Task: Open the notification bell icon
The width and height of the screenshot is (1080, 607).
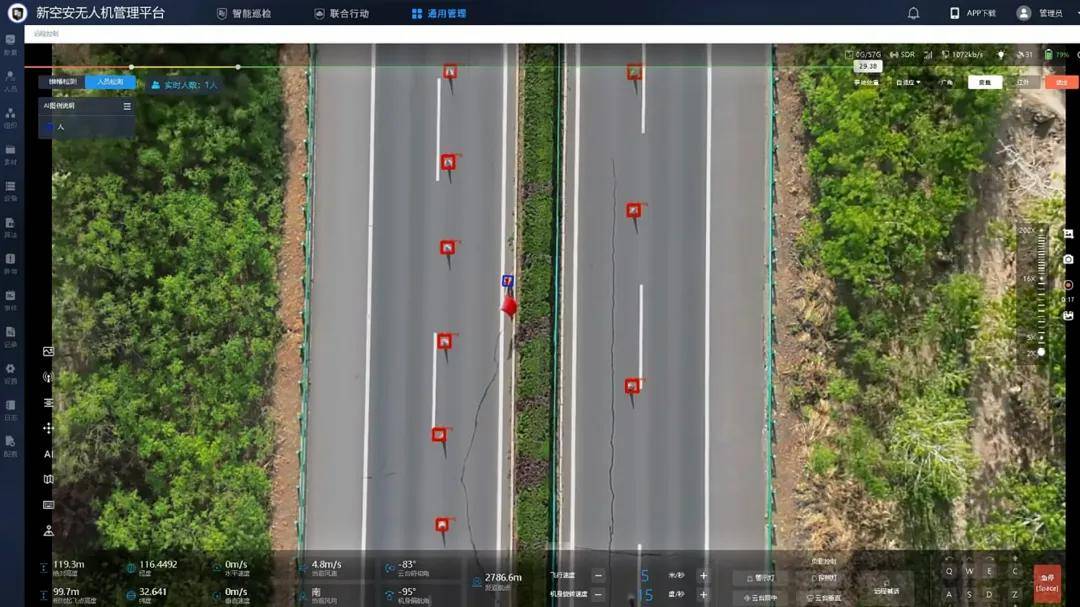Action: tap(913, 13)
